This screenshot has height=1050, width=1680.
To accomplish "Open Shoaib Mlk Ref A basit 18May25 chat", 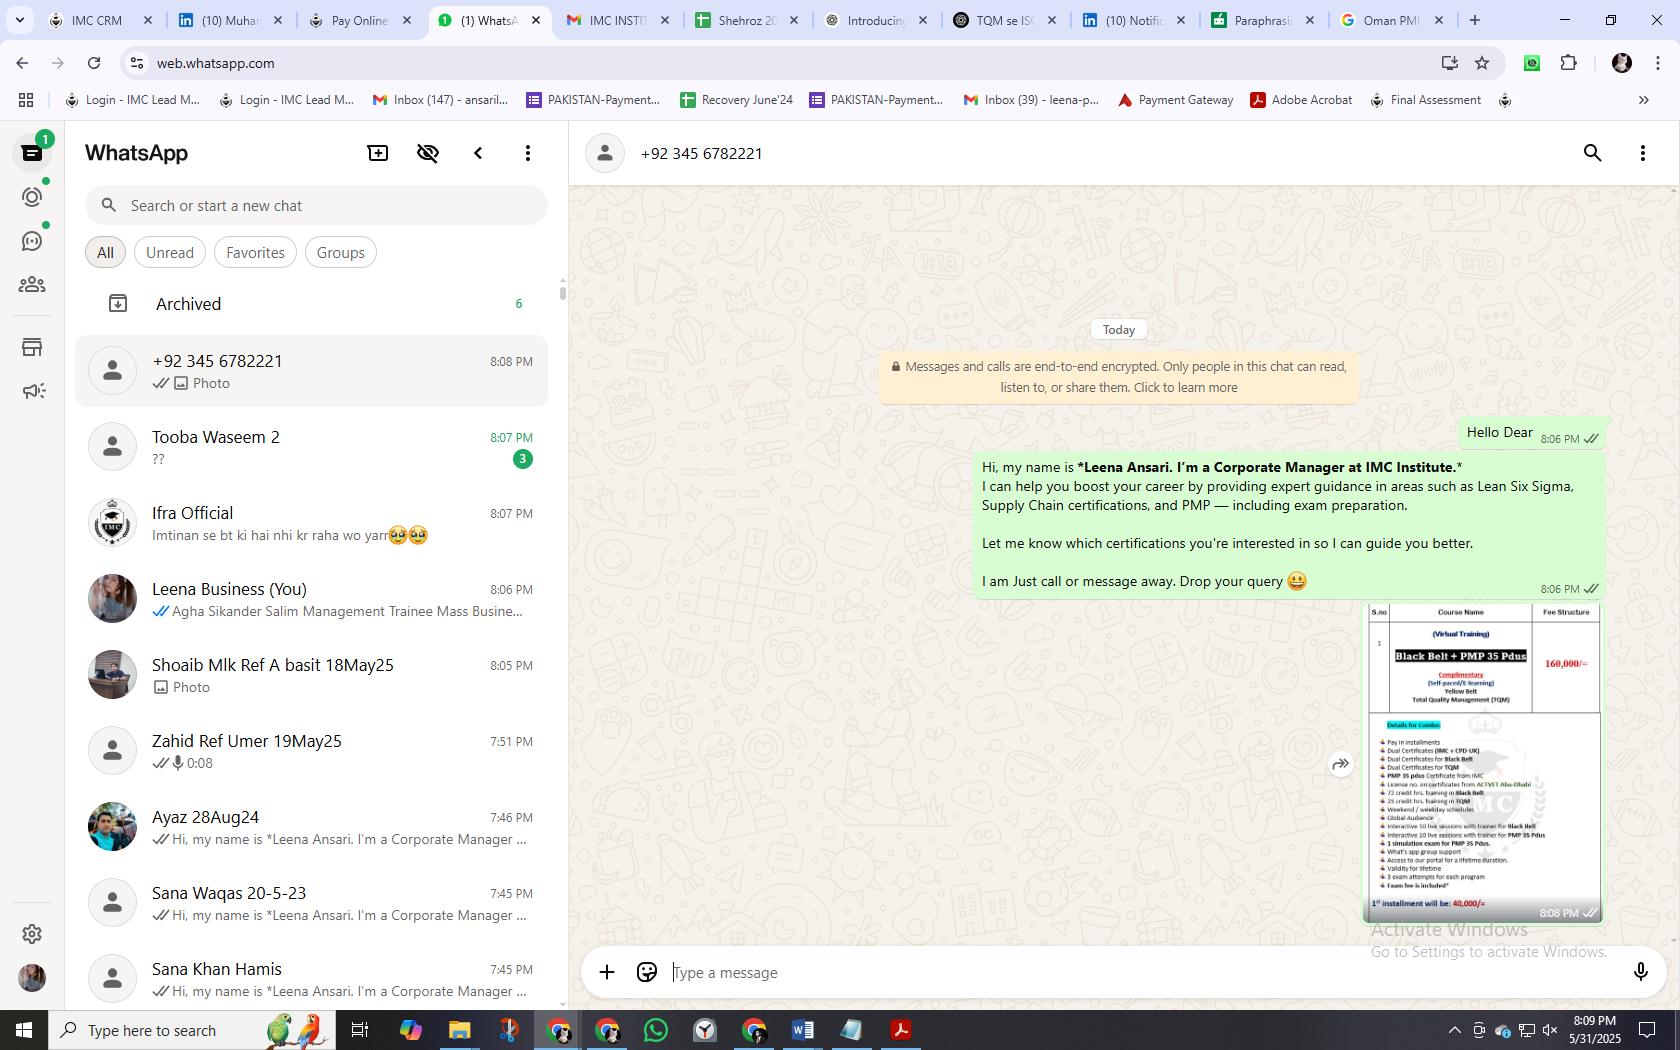I will (312, 675).
